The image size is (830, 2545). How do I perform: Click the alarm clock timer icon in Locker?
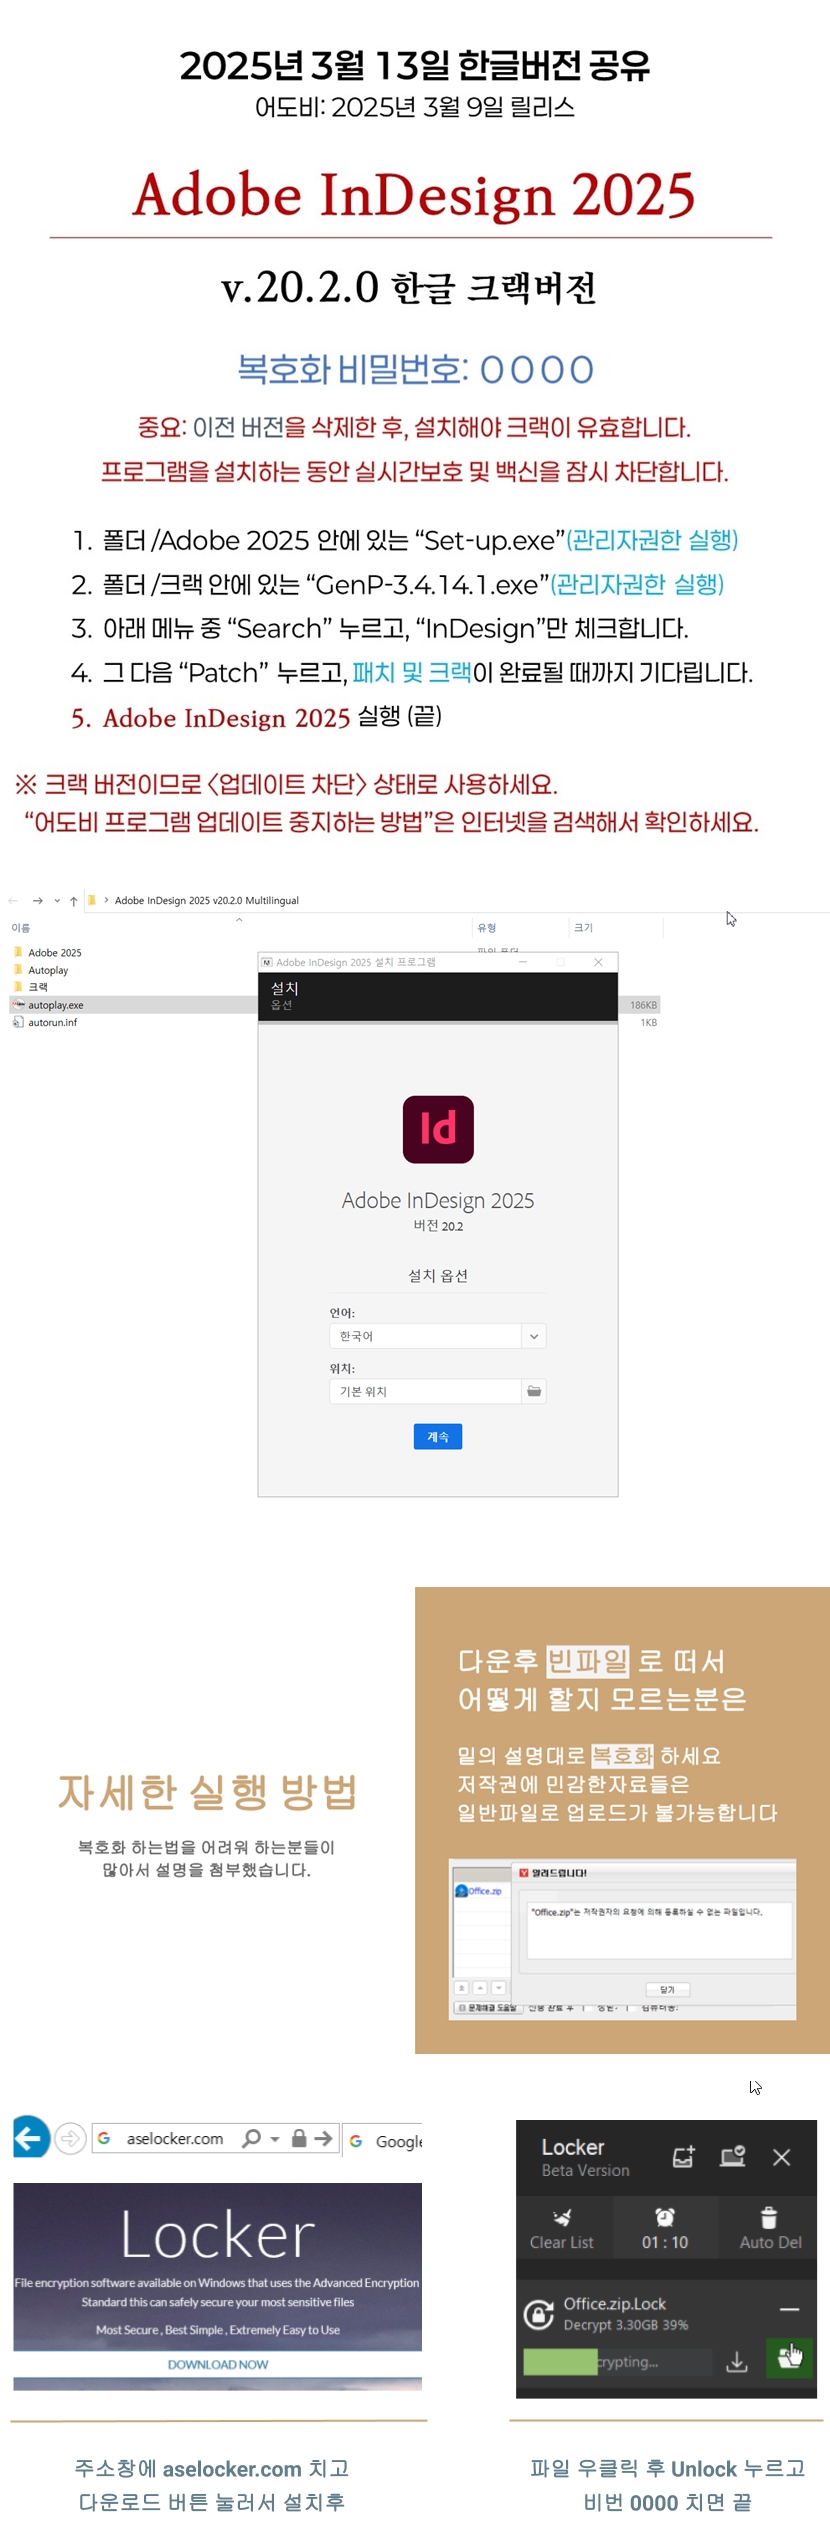[665, 2217]
